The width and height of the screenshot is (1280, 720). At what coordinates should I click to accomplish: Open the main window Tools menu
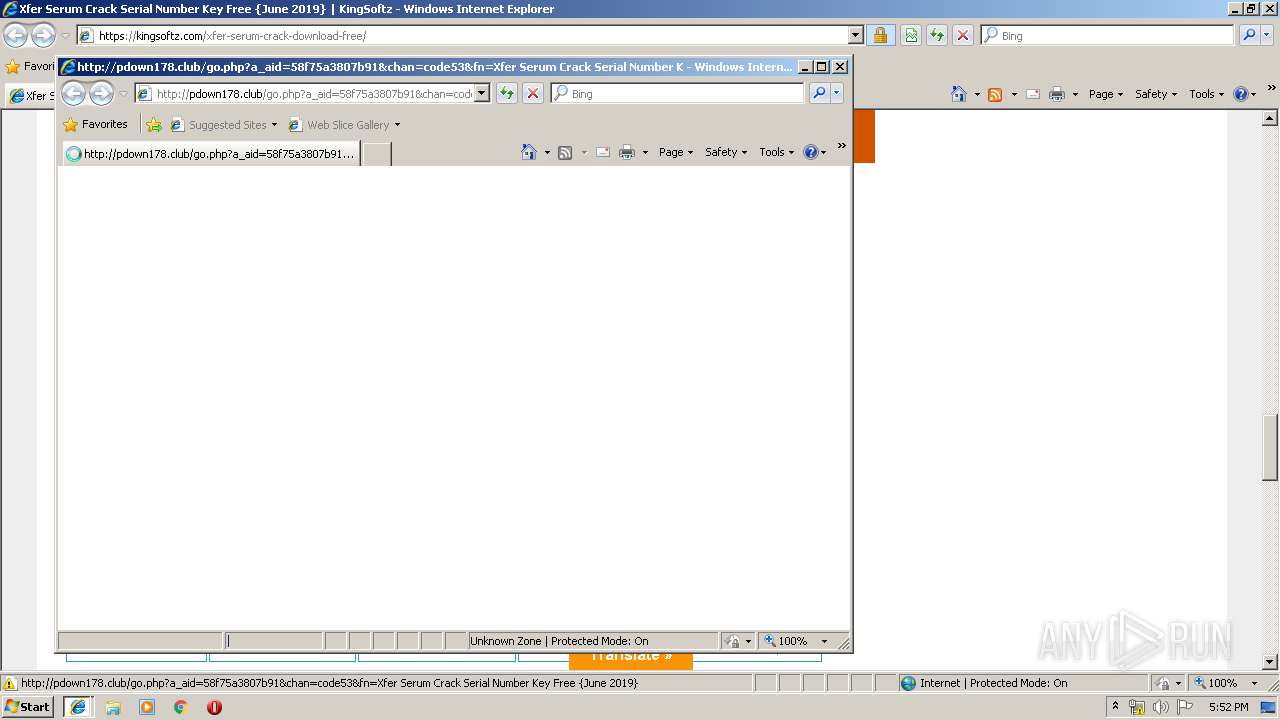(x=1207, y=94)
